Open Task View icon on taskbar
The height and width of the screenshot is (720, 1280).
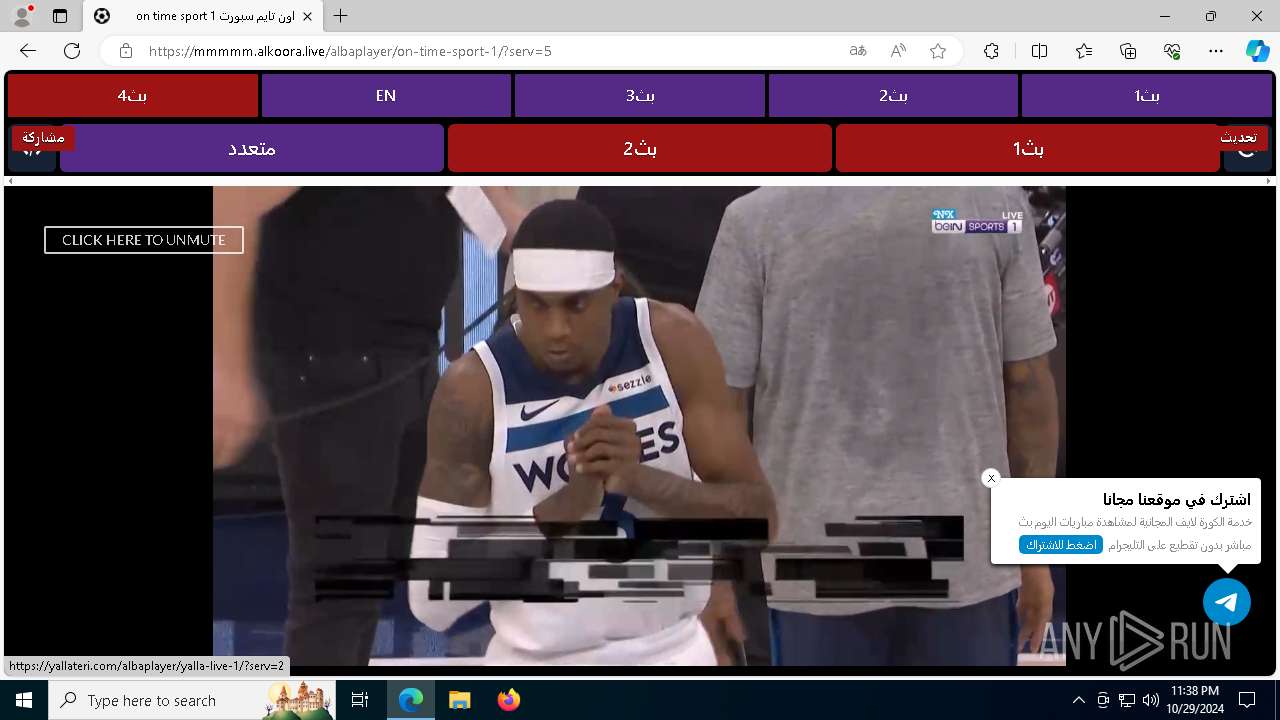pyautogui.click(x=360, y=700)
